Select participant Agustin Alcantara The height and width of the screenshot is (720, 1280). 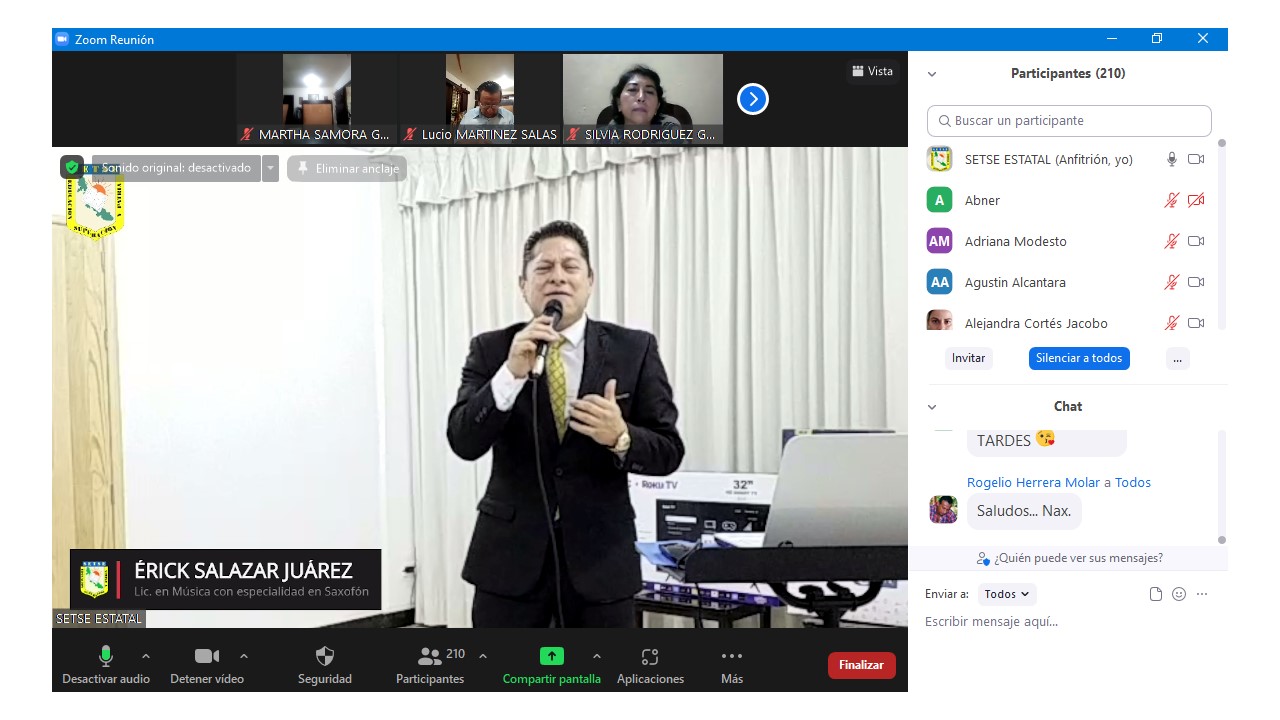coord(1066,282)
